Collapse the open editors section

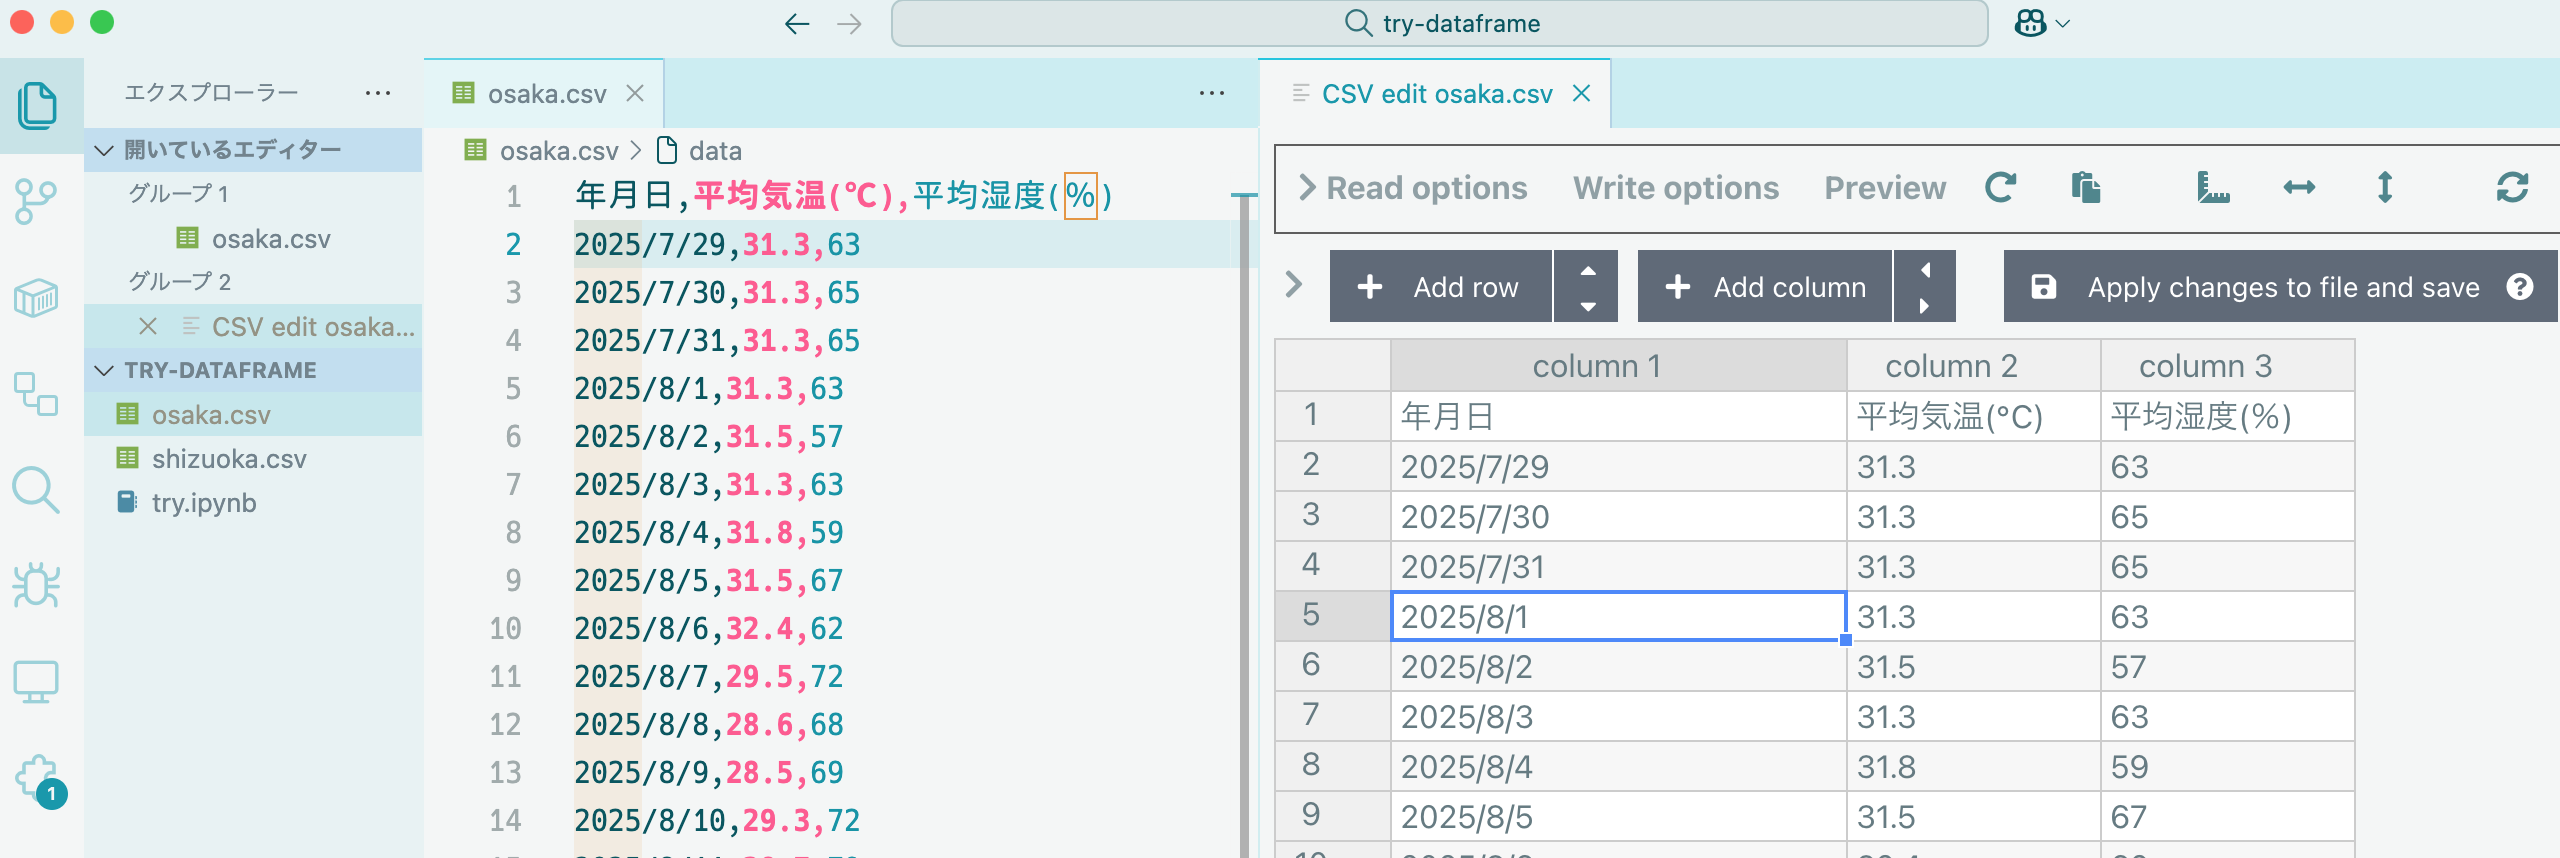point(104,150)
